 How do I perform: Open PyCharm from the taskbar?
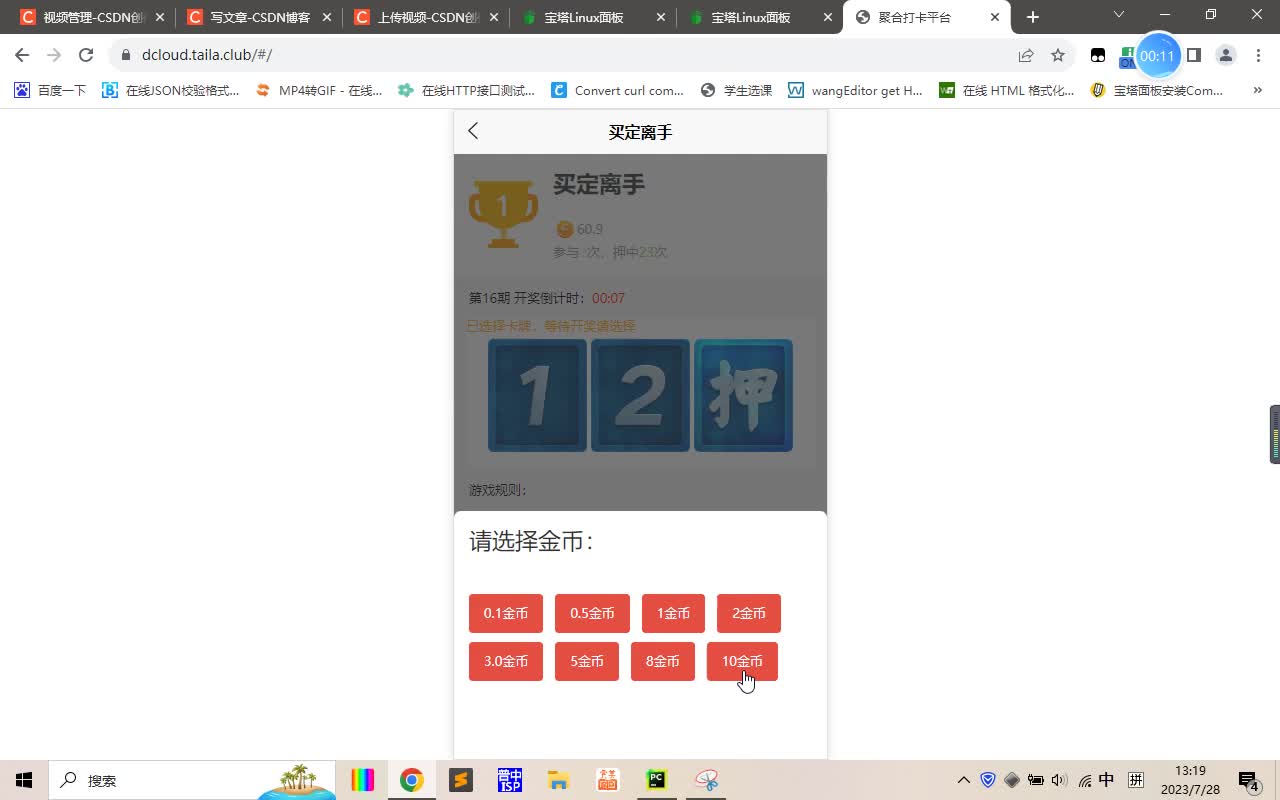(x=656, y=780)
